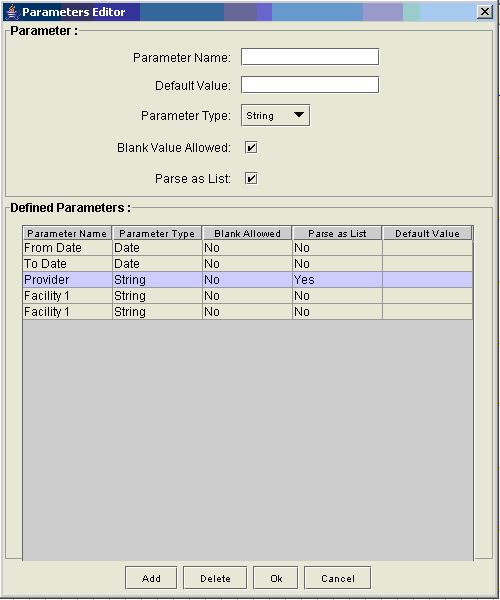Click the Parameter Name column header
500x600 pixels.
click(x=67, y=233)
